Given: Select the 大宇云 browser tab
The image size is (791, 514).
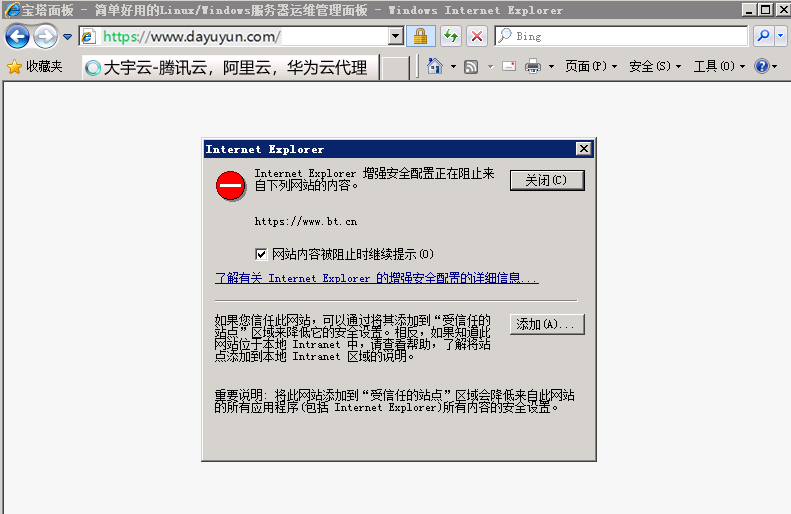Looking at the screenshot, I should tap(231, 68).
